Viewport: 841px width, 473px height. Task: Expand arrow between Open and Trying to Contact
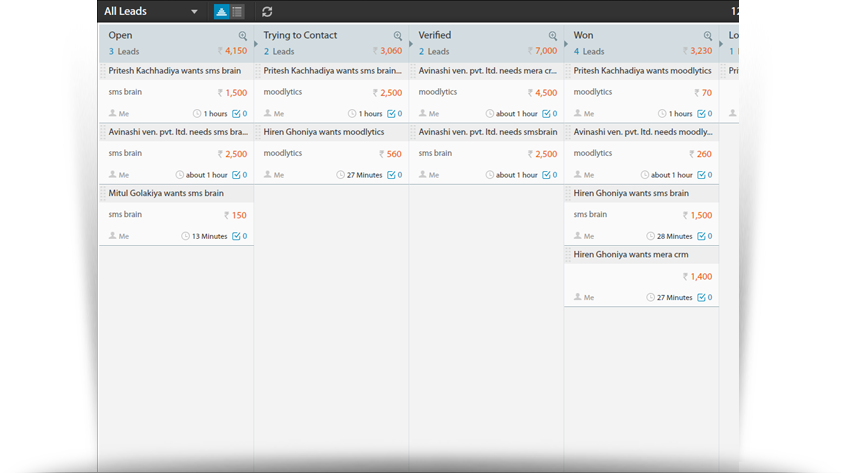tap(254, 42)
